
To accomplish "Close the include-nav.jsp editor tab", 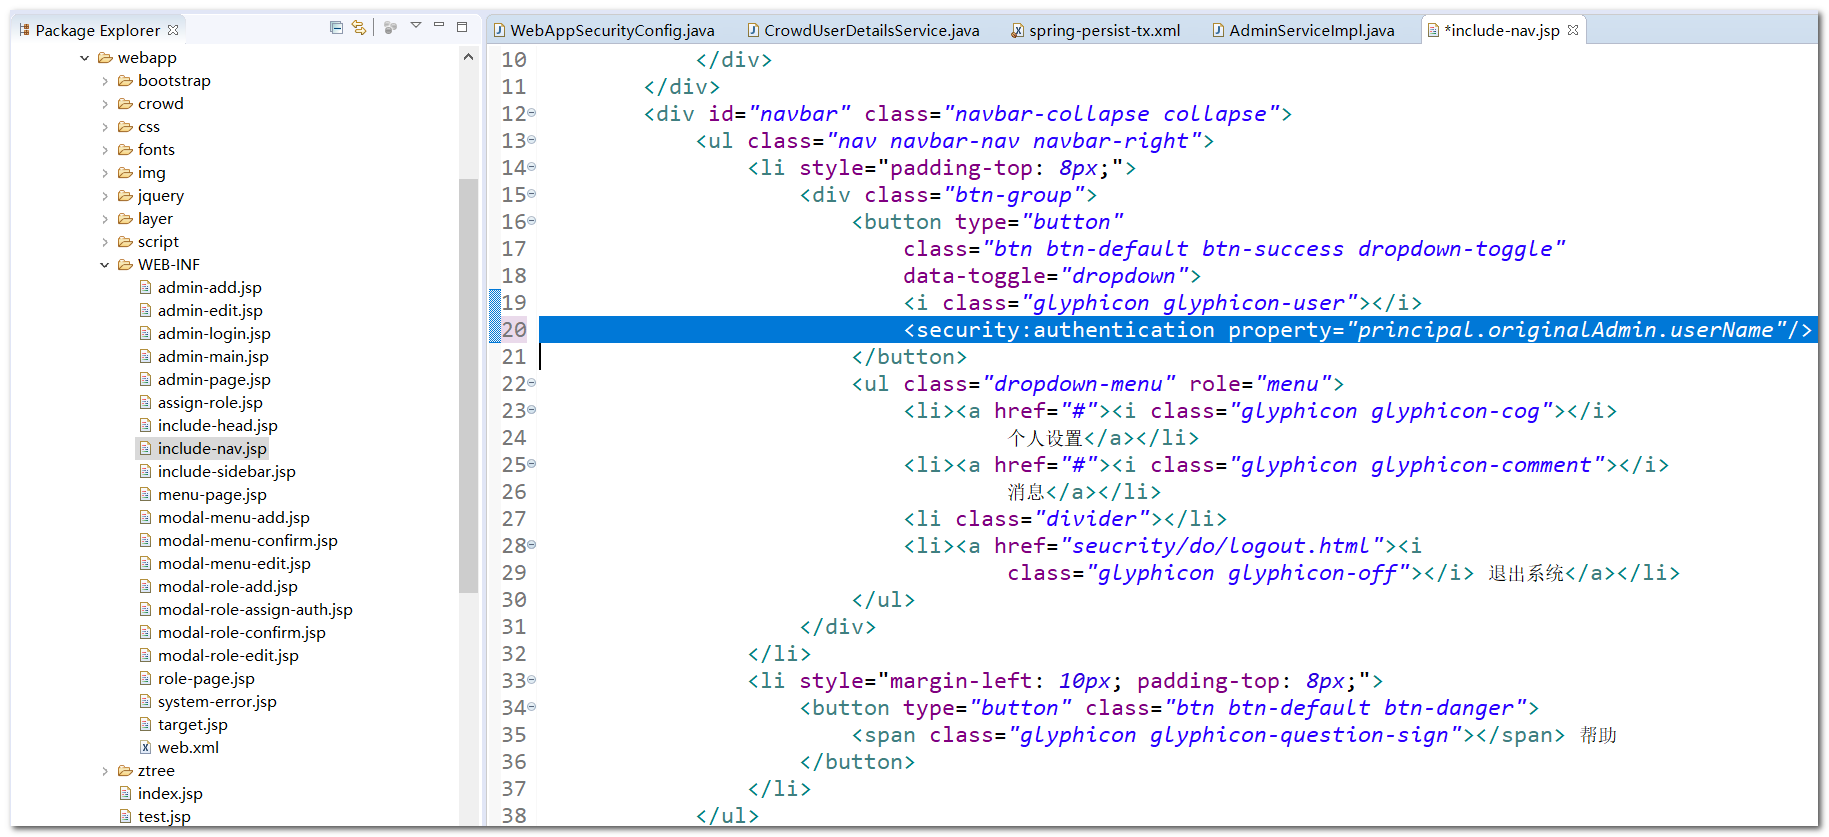I will (x=1573, y=30).
